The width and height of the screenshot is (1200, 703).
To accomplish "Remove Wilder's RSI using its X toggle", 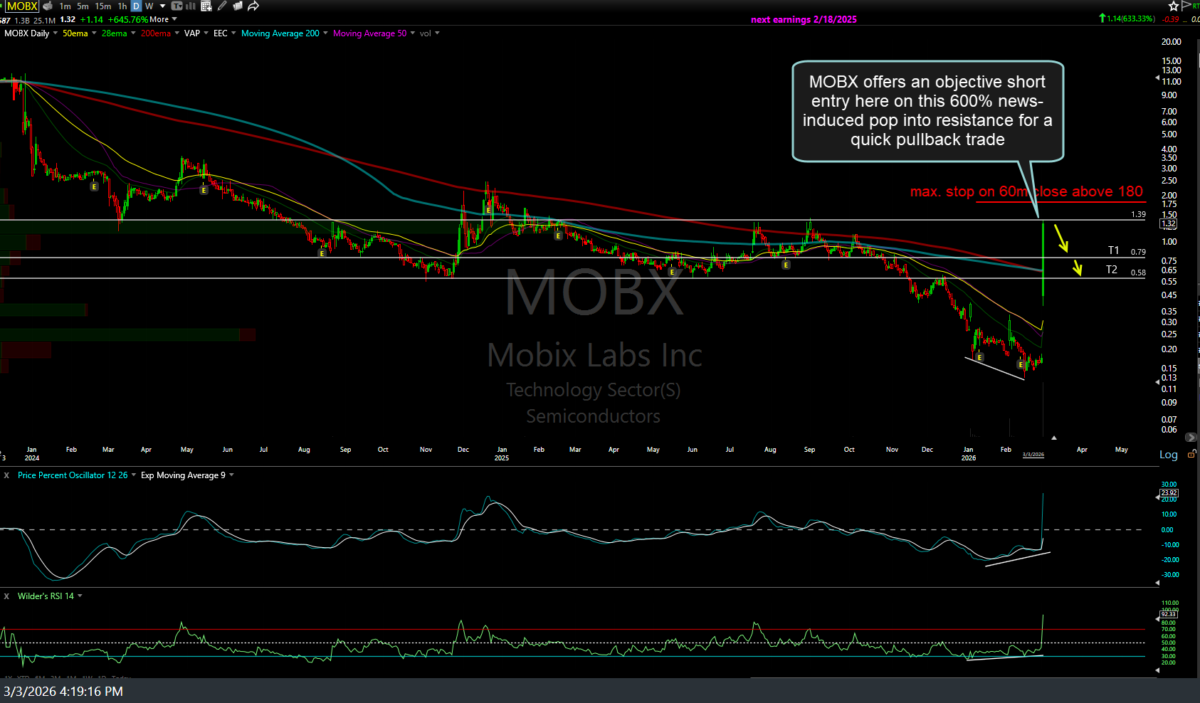I will [x=6, y=595].
